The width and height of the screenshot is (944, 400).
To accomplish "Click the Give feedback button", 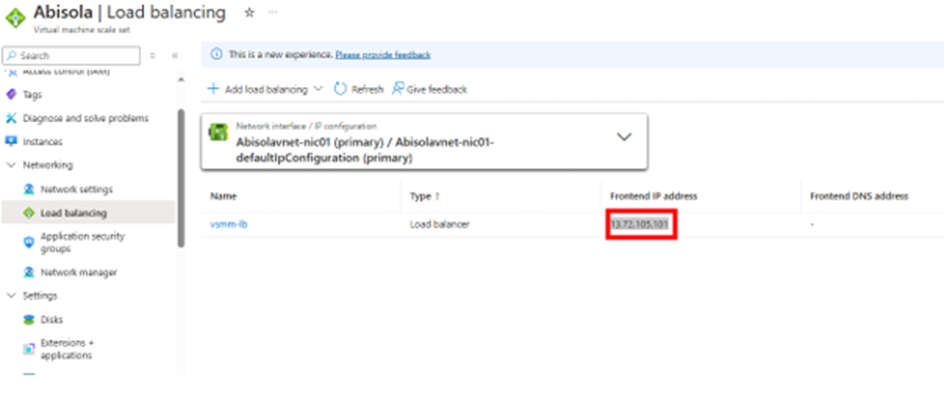I will [430, 89].
